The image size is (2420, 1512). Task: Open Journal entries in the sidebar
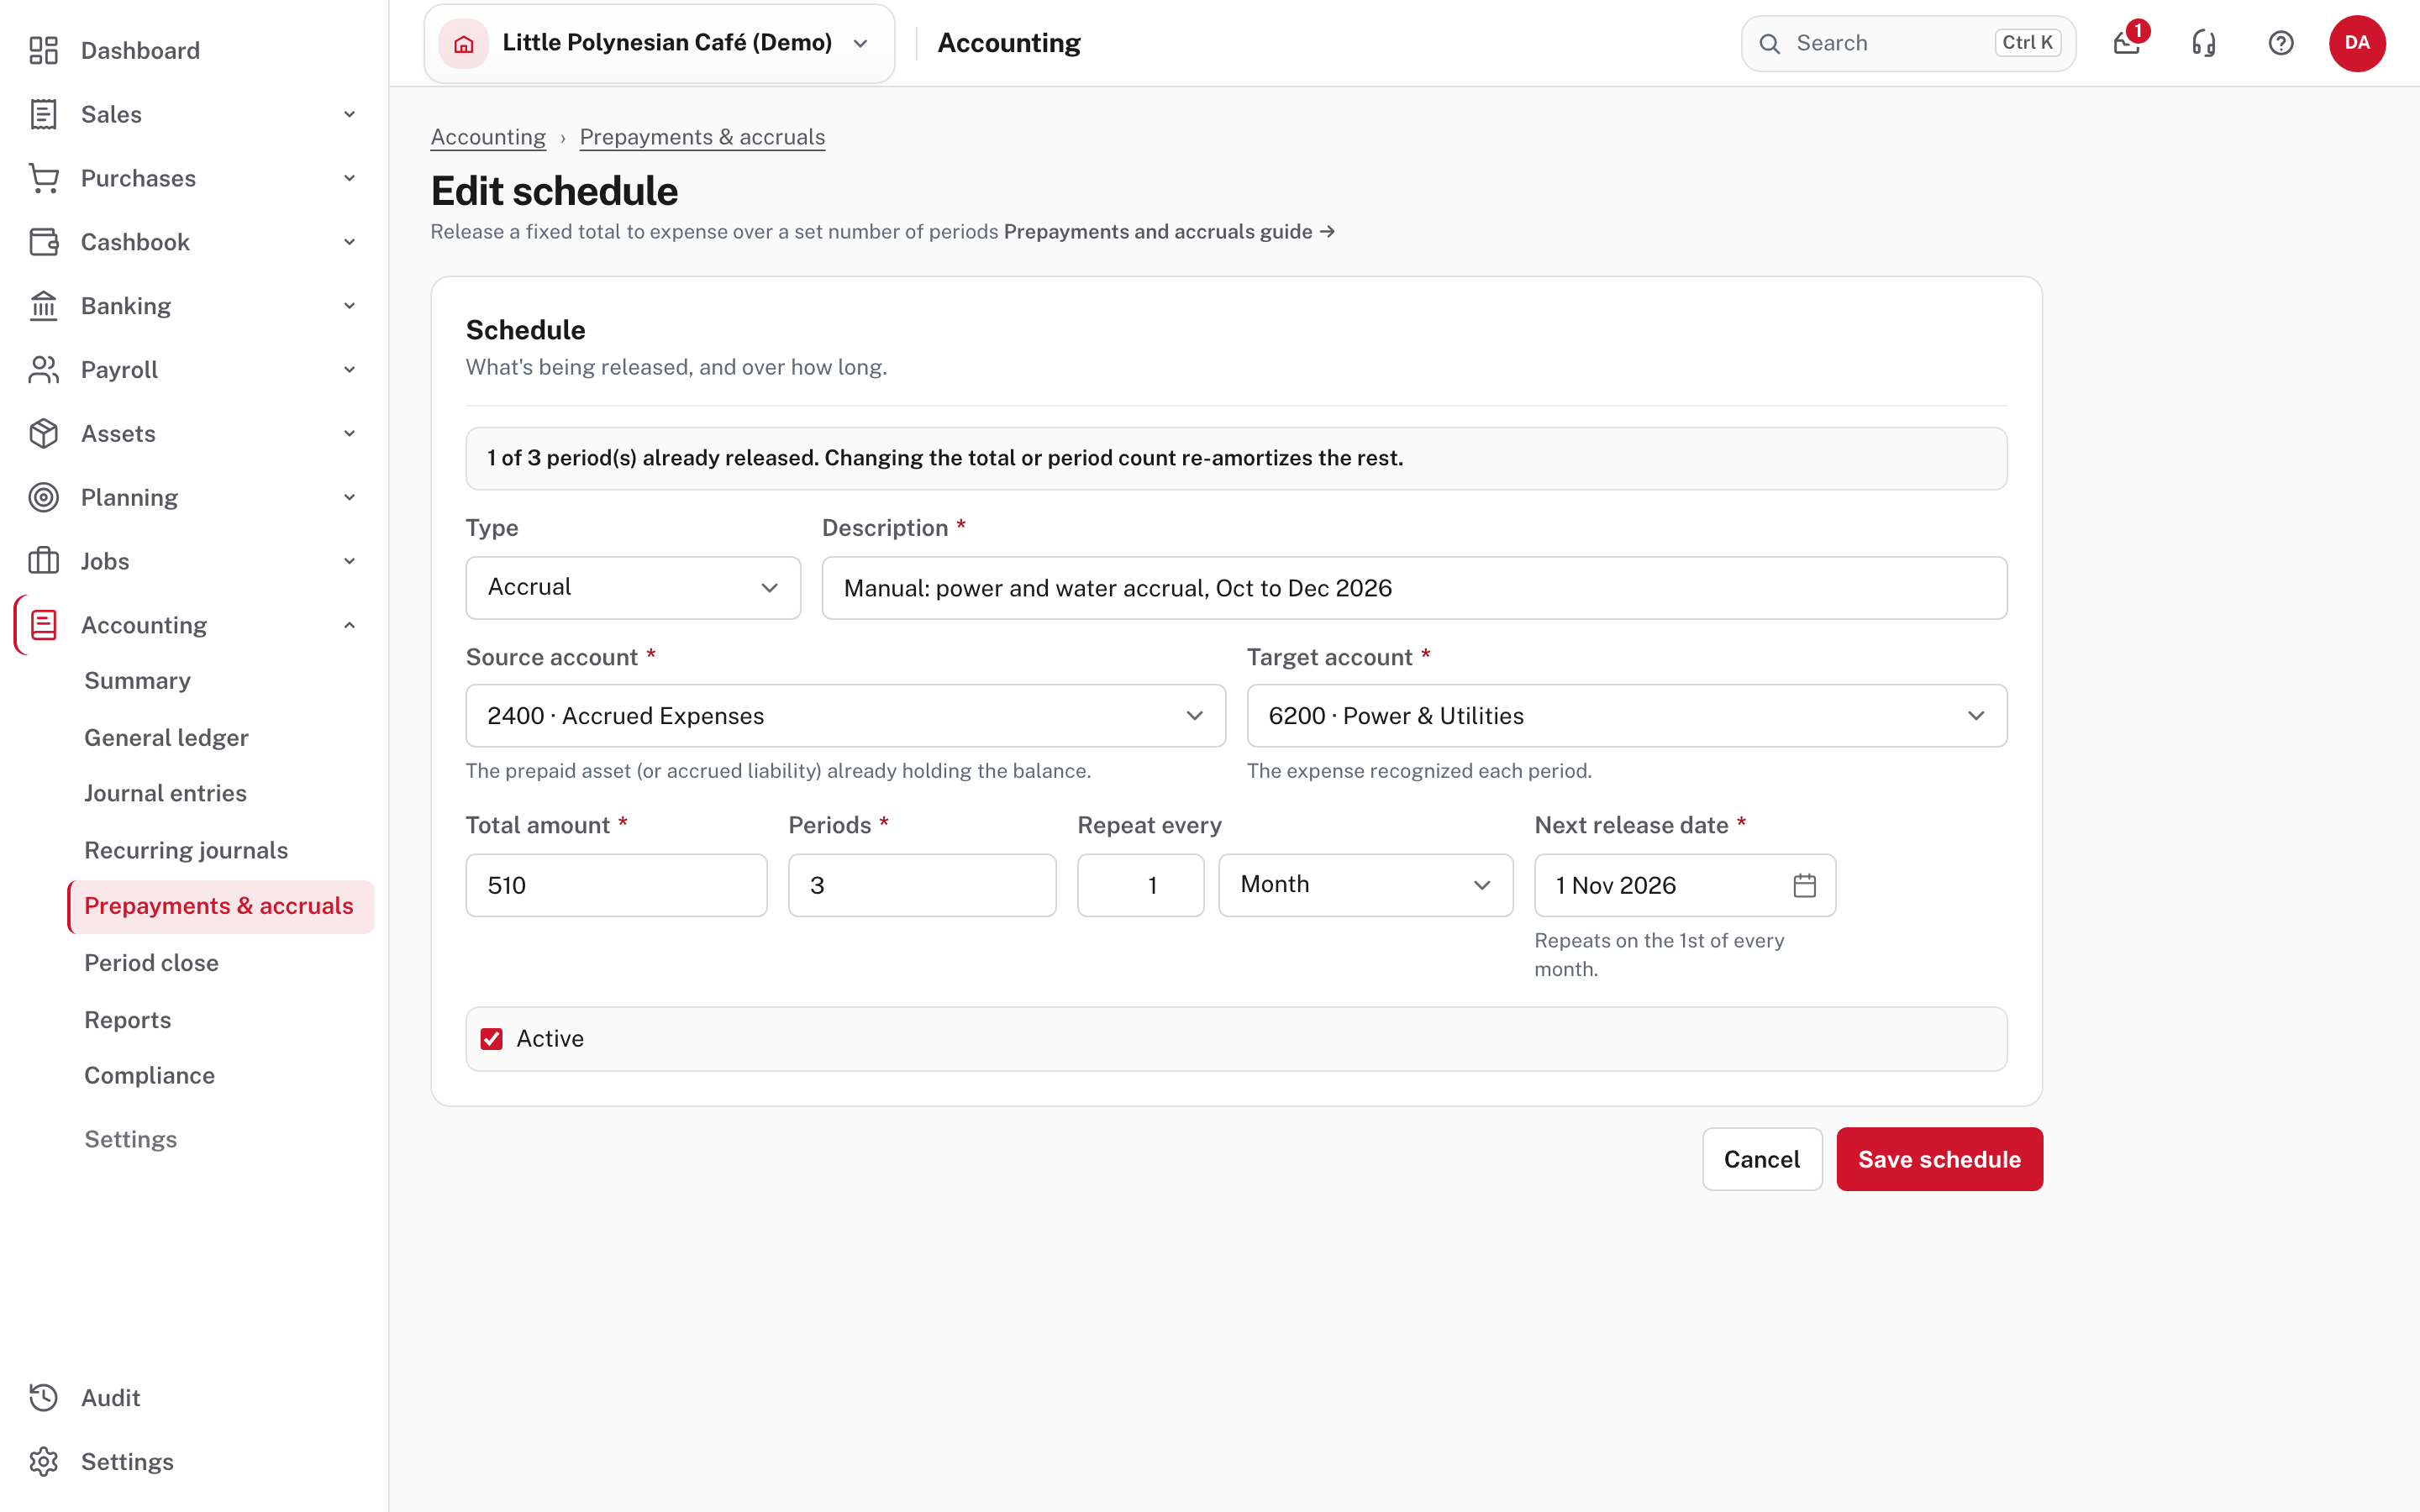click(165, 793)
